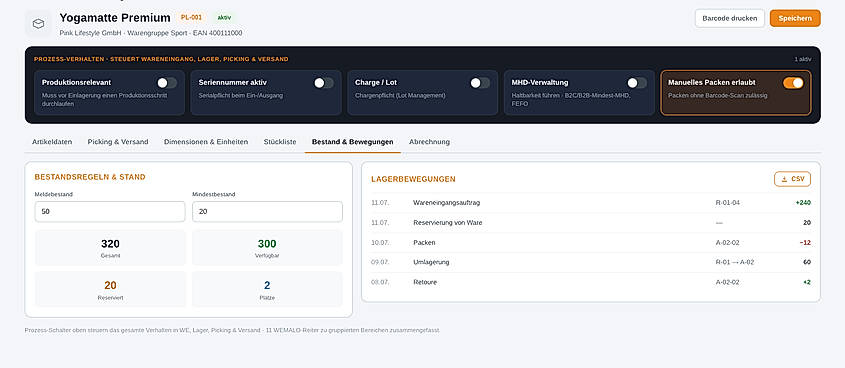Open the Dimensionen & Einheiten tab
This screenshot has height=368, width=845.
pyautogui.click(x=206, y=142)
